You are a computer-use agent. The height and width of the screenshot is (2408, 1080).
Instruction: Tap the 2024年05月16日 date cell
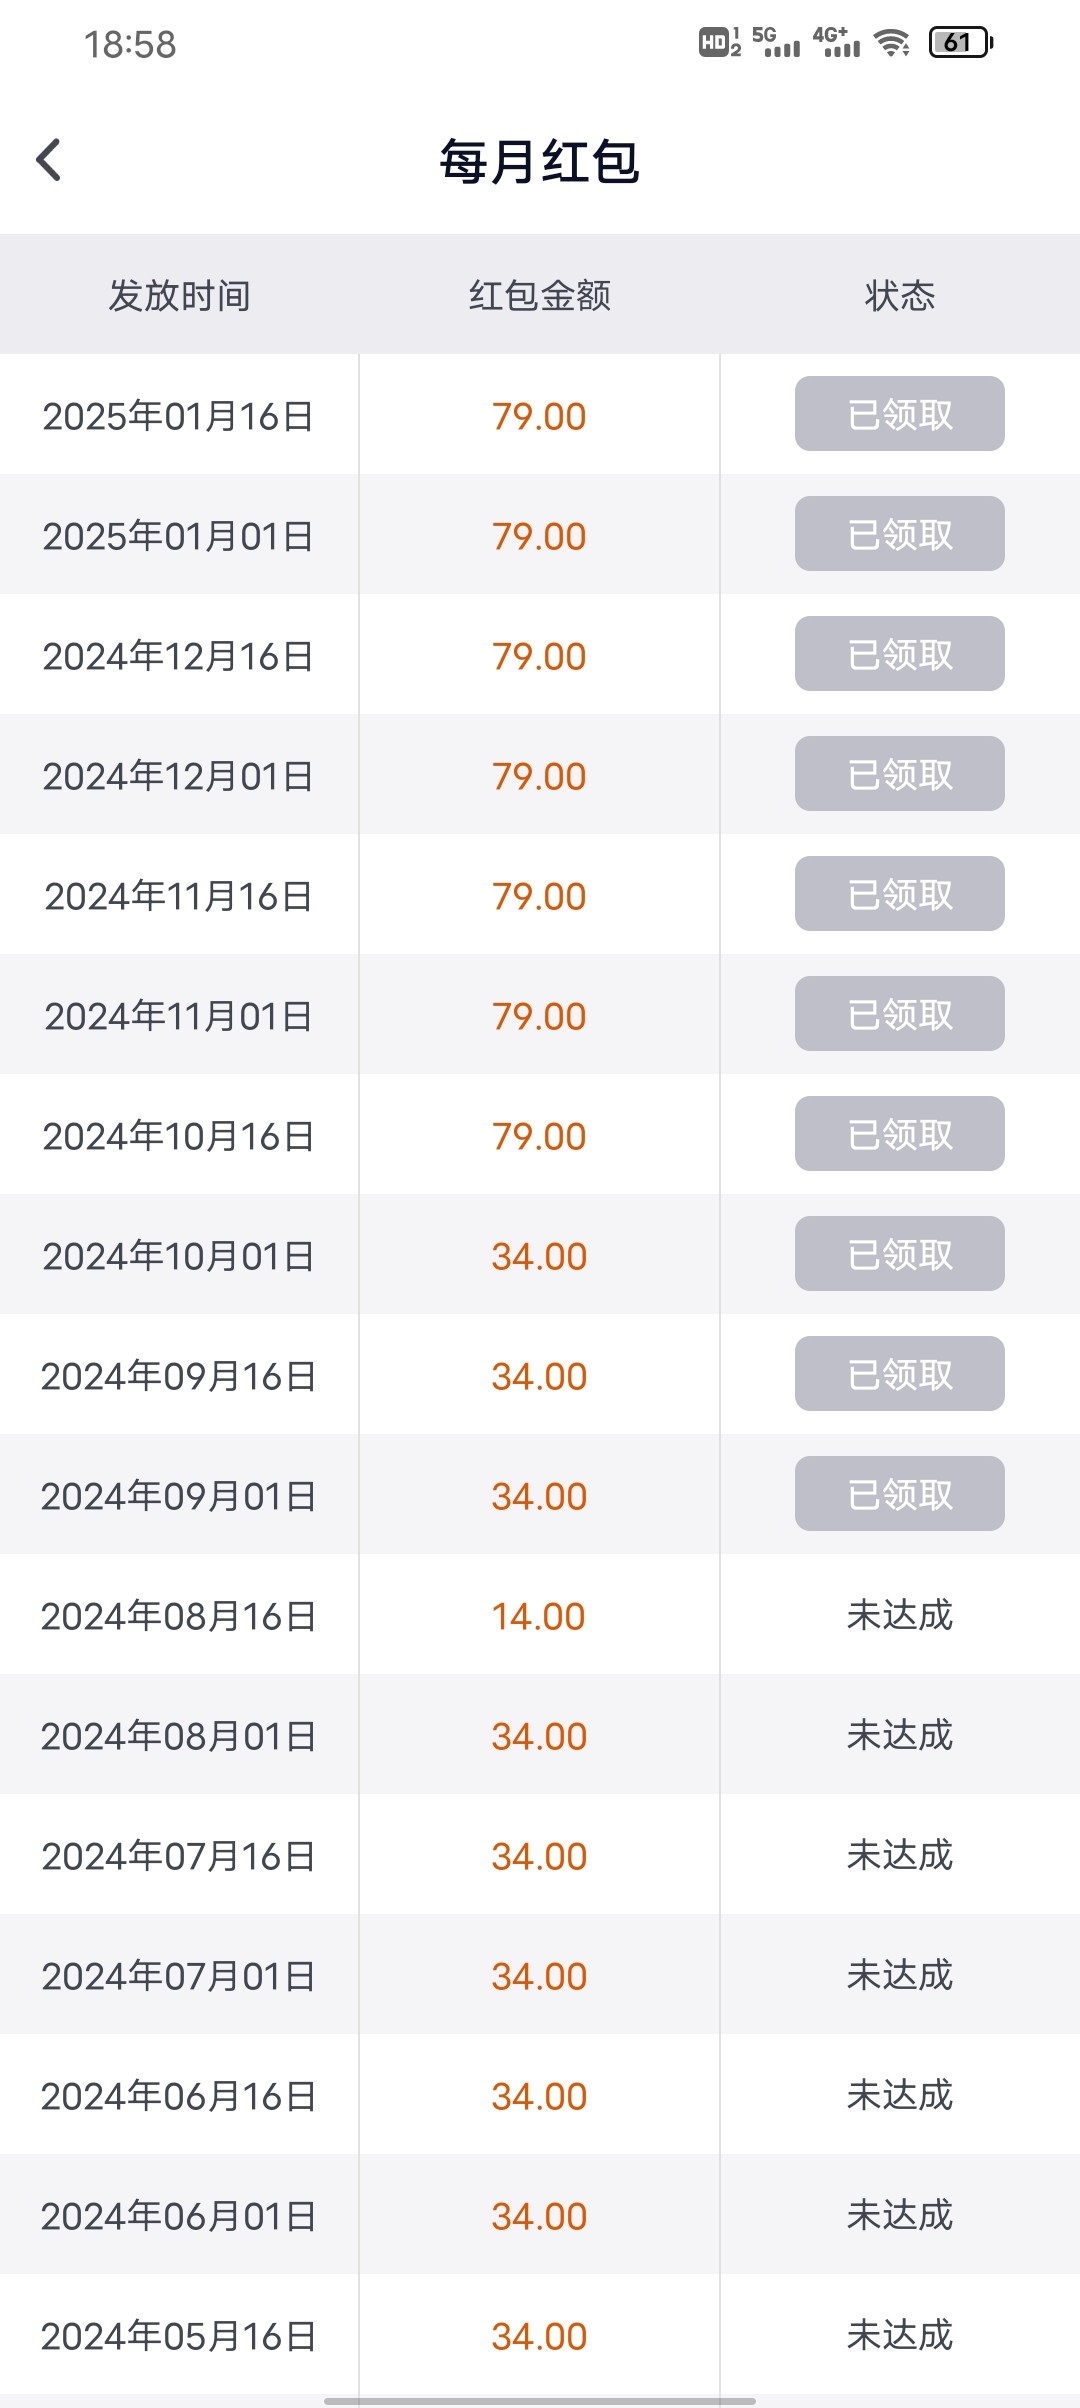coord(179,2336)
